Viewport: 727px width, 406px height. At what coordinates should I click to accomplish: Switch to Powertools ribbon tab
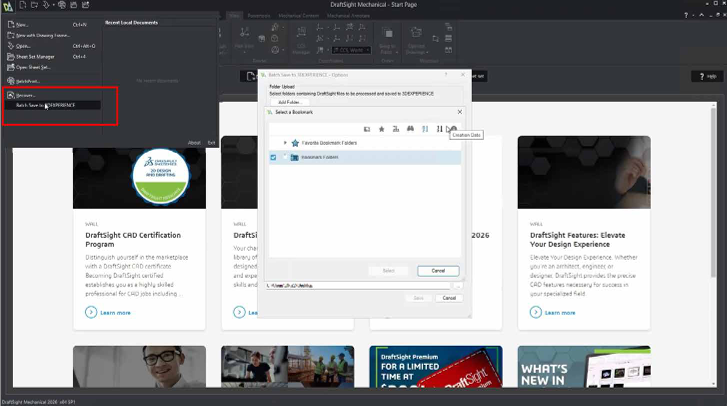(259, 16)
